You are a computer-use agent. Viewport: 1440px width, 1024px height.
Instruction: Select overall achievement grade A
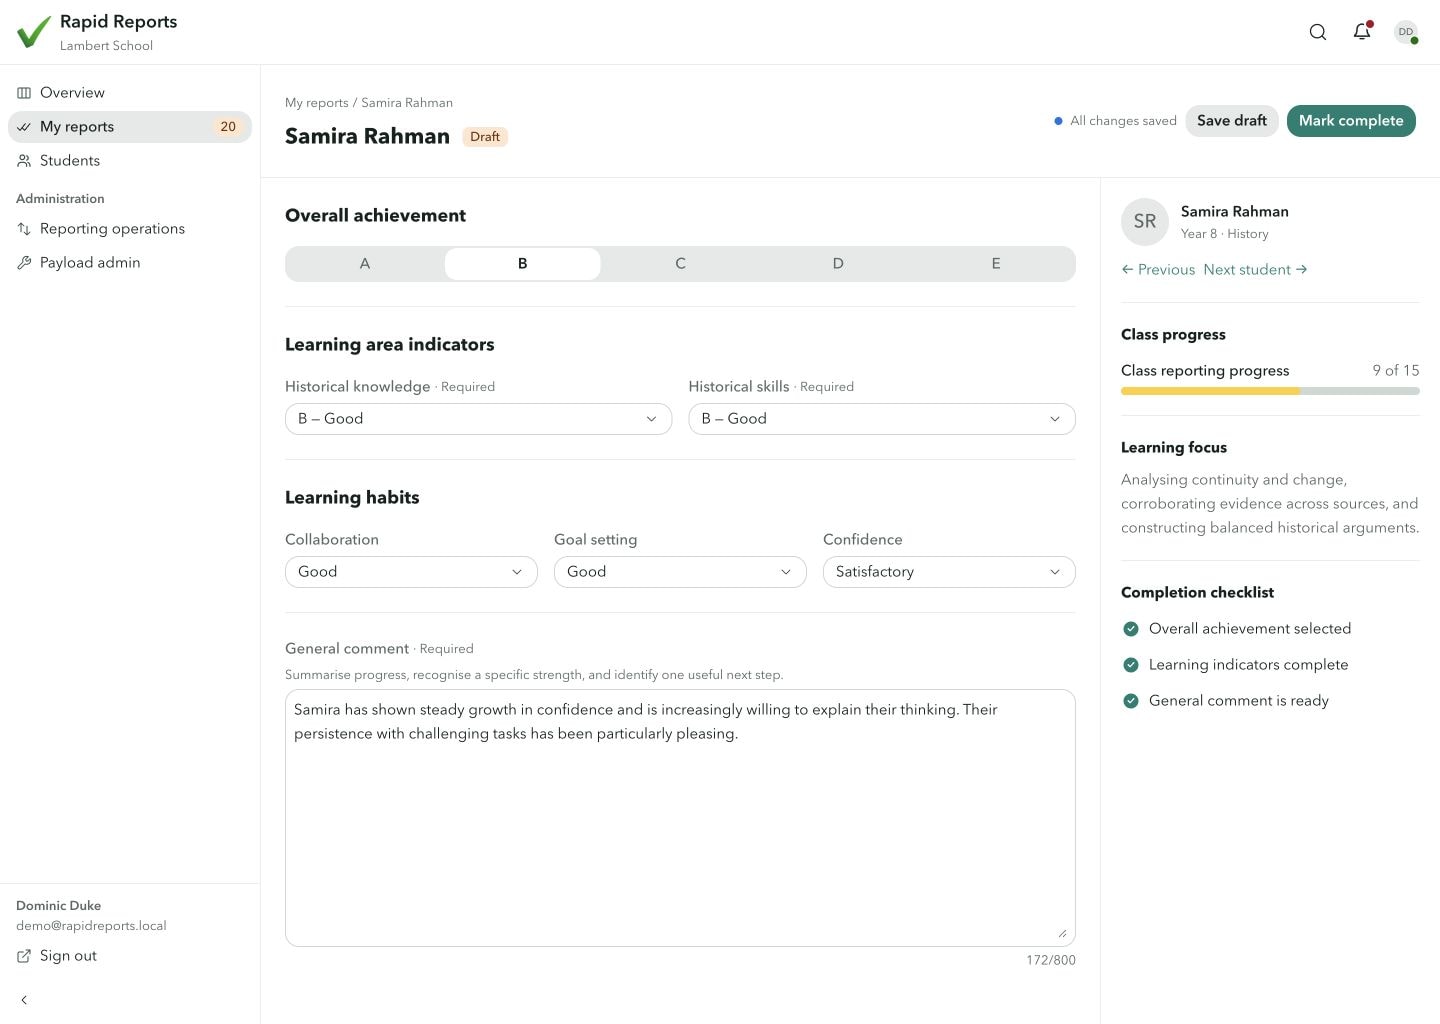[x=365, y=264]
